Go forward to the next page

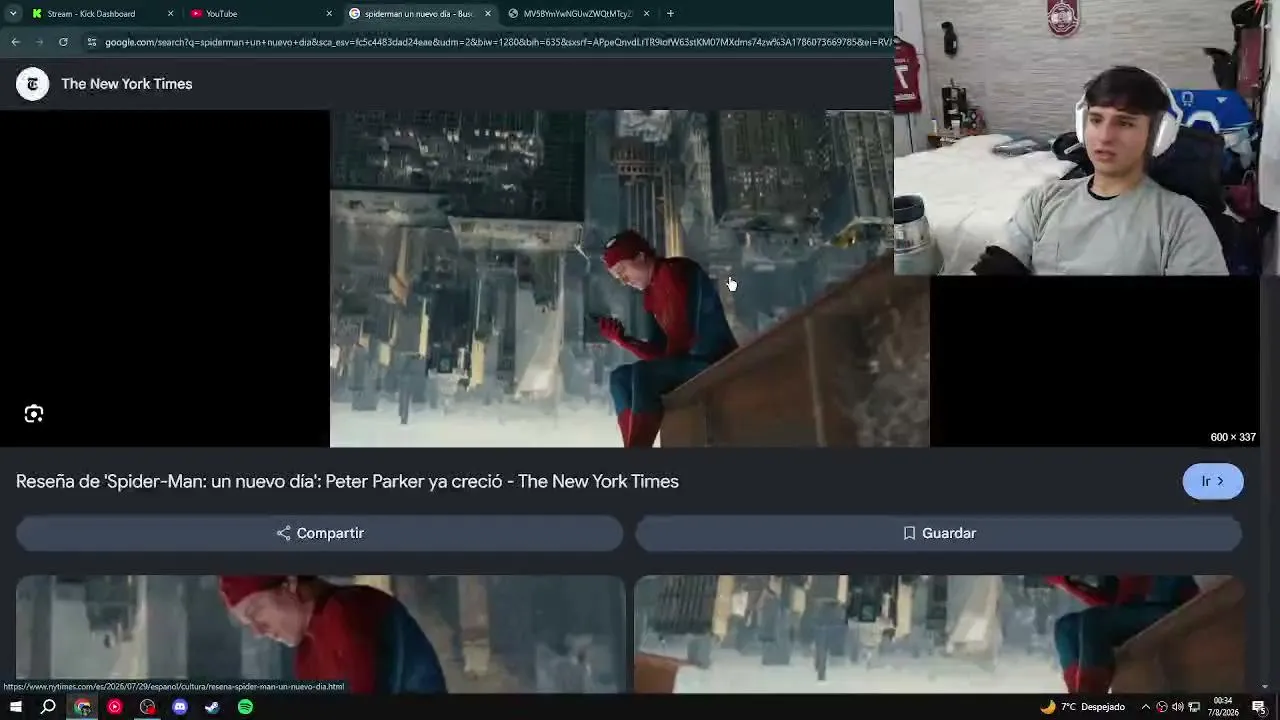[x=39, y=42]
